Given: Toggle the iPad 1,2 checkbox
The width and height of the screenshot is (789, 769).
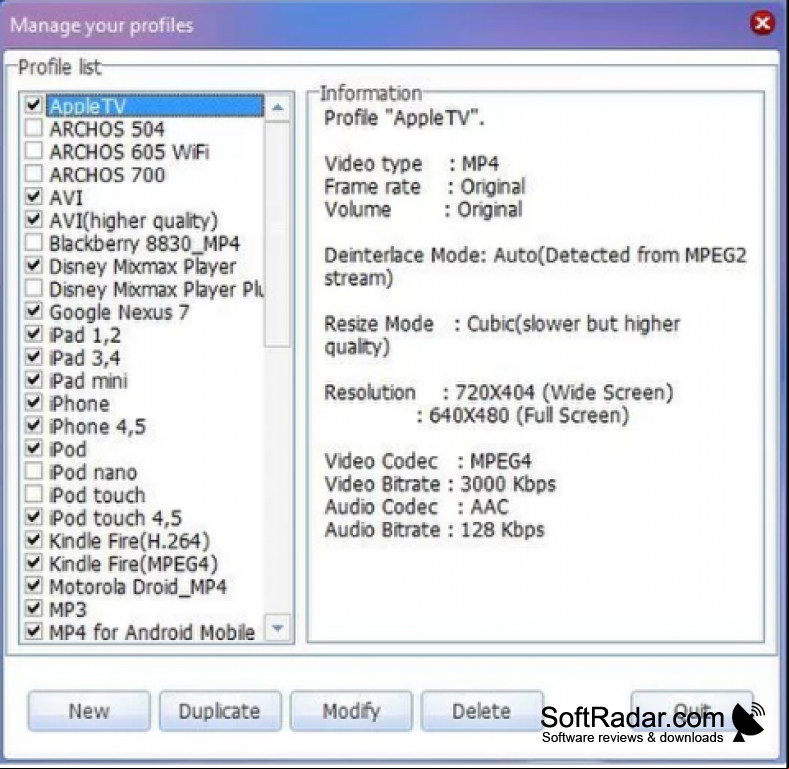Looking at the screenshot, I should click(33, 334).
